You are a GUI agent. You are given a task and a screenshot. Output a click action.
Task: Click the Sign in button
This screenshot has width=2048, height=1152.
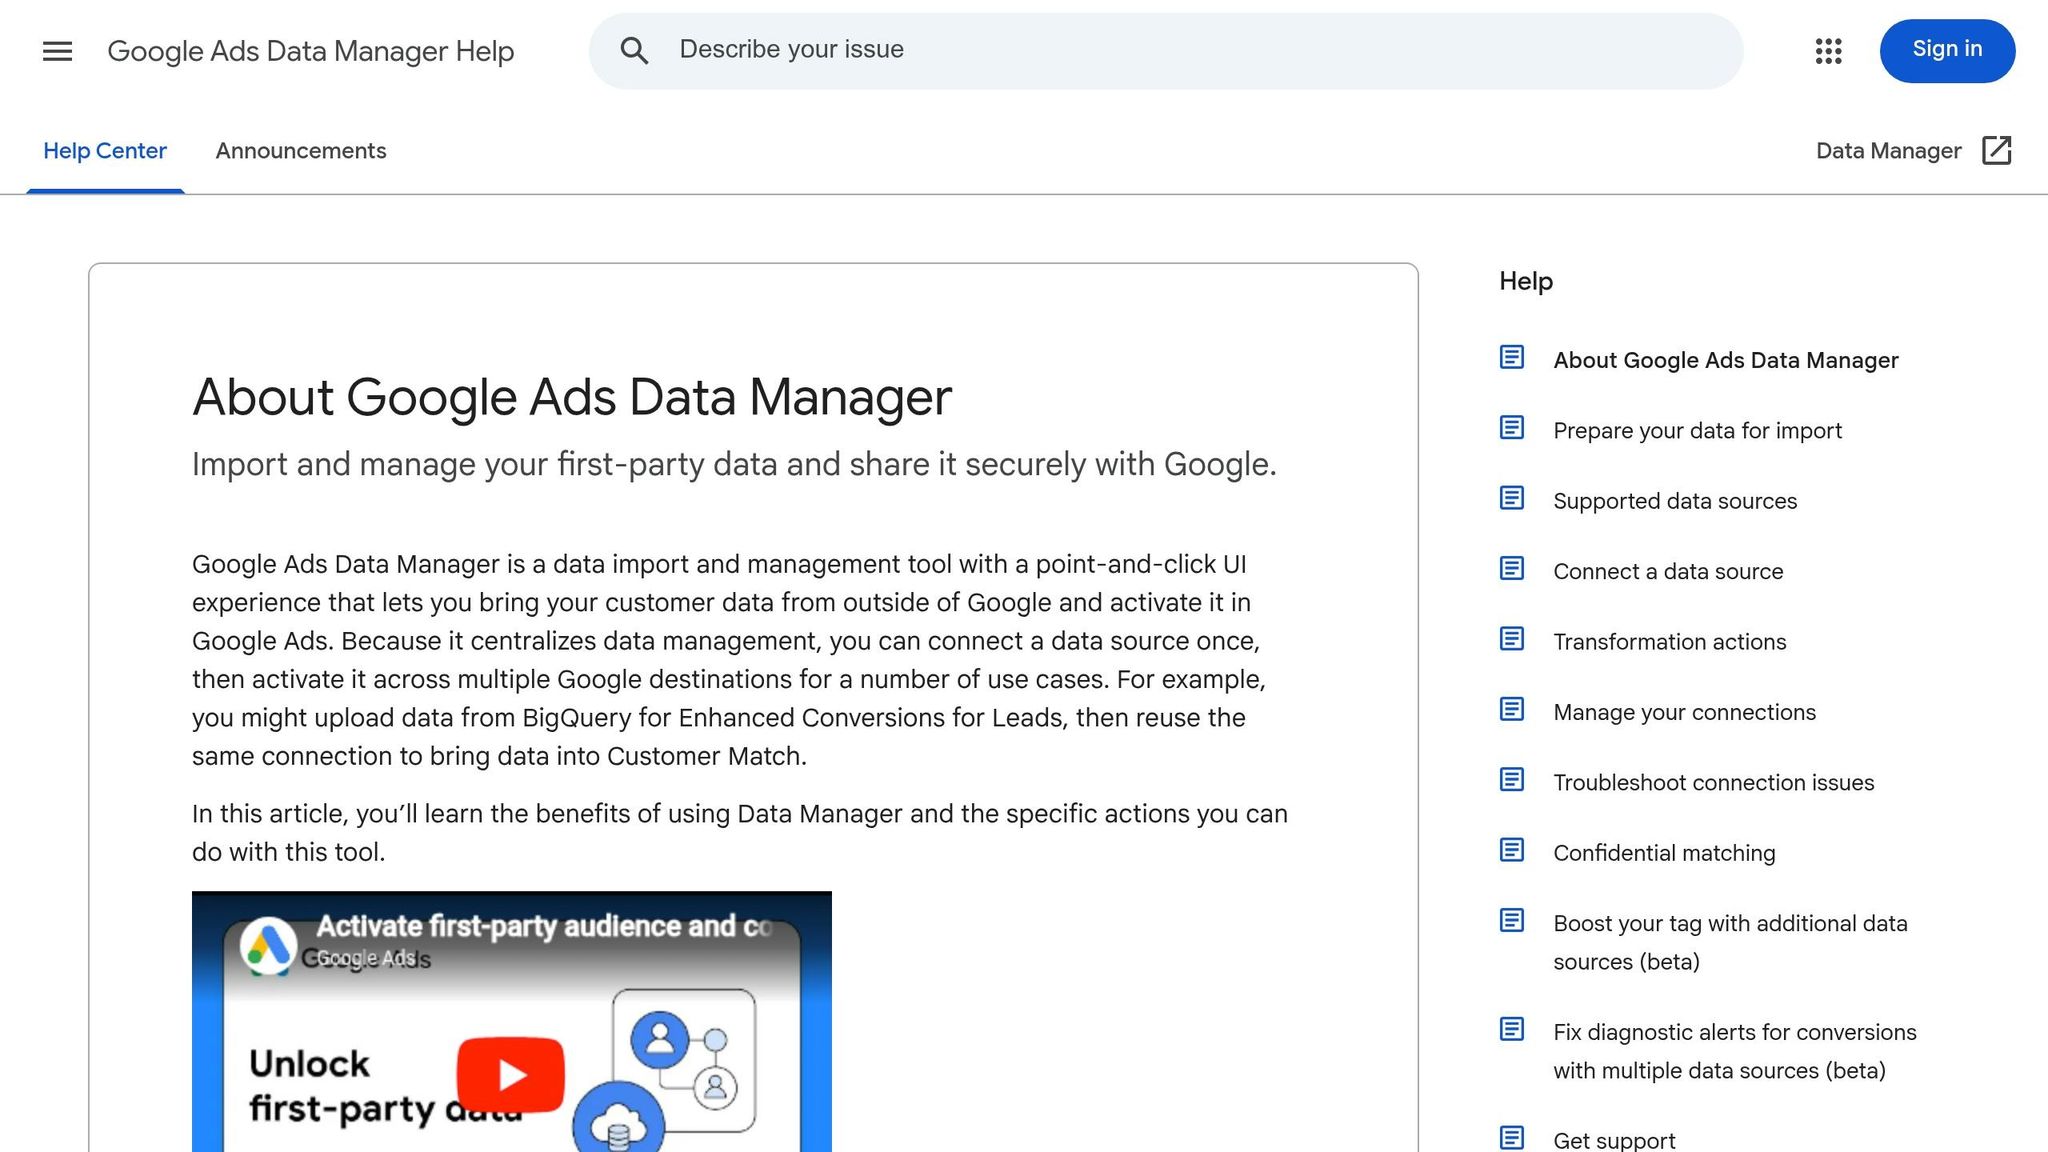1947,51
